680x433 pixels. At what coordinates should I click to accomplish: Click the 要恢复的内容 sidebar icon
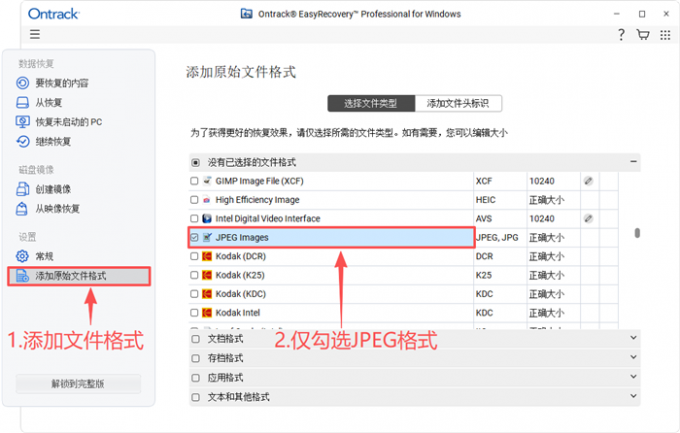pos(23,83)
